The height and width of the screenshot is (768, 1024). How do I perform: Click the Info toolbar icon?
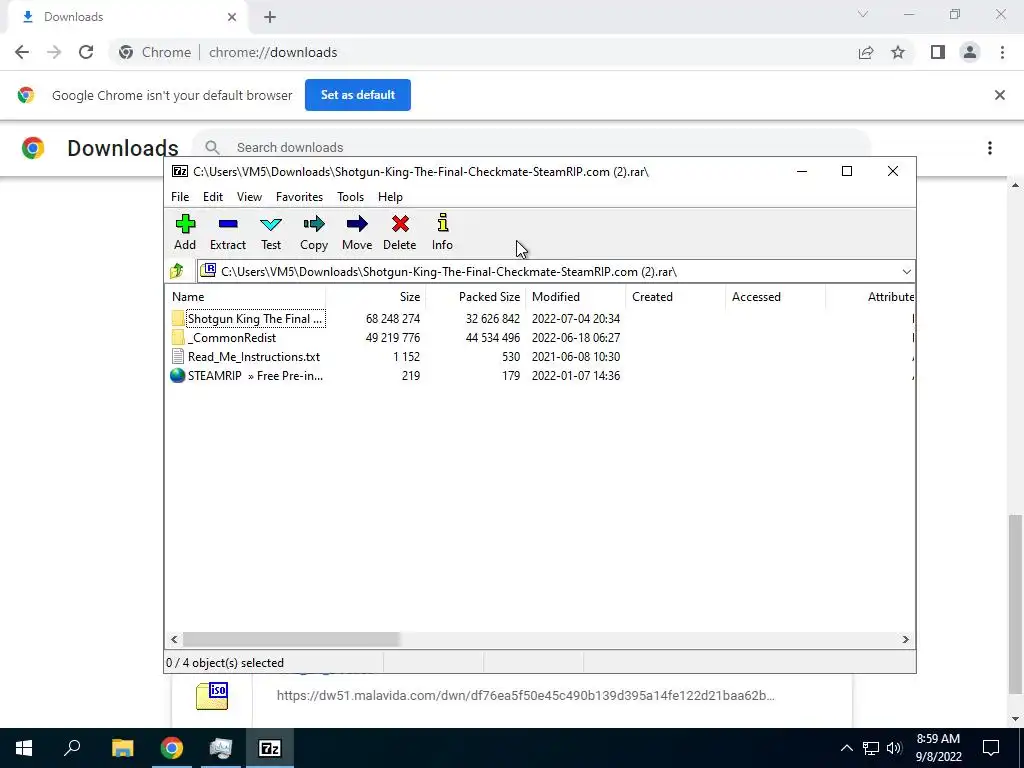(442, 232)
